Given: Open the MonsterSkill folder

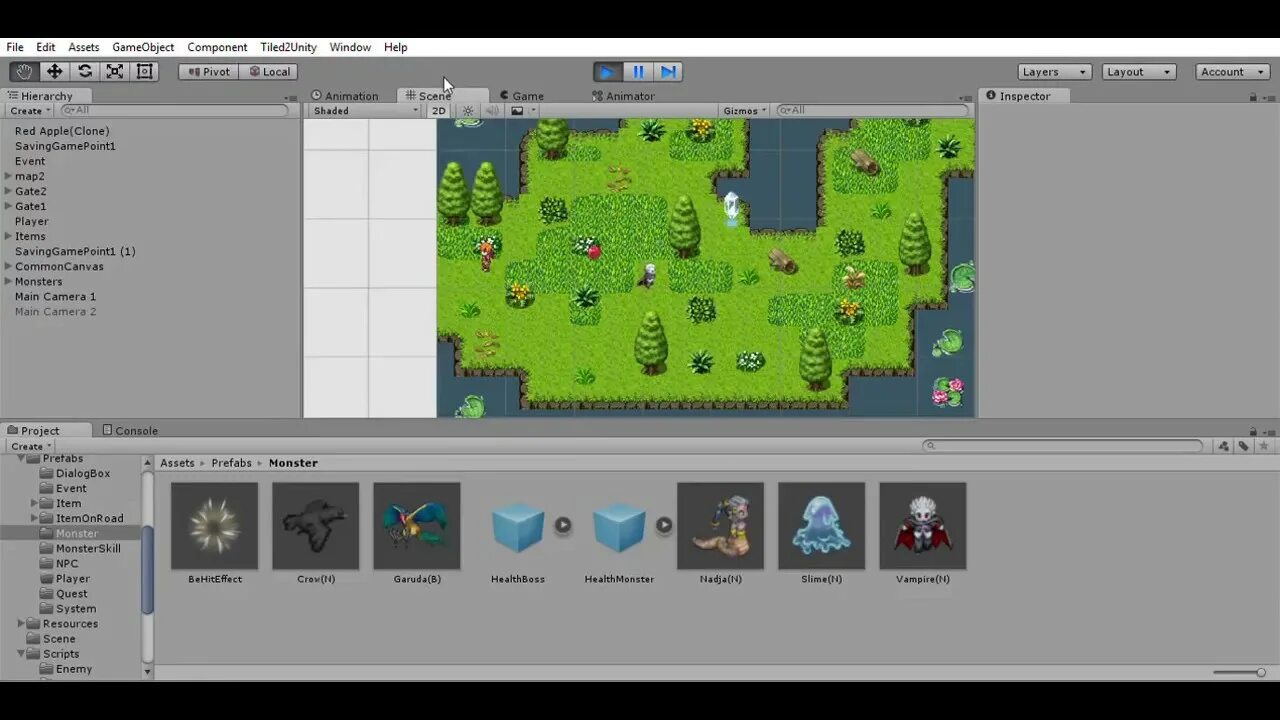Looking at the screenshot, I should [x=88, y=548].
